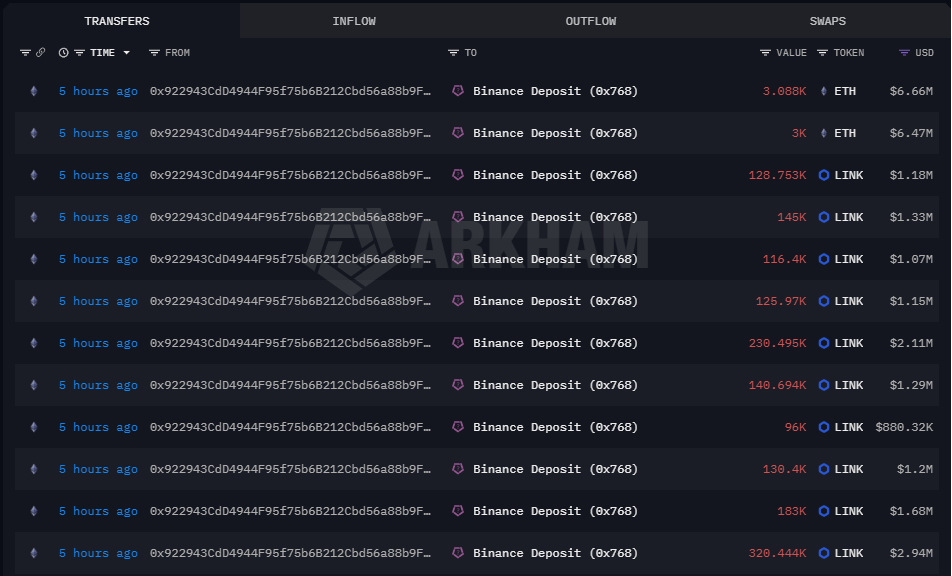
Task: Click the ETH token label in $6.47M row
Action: coord(845,133)
